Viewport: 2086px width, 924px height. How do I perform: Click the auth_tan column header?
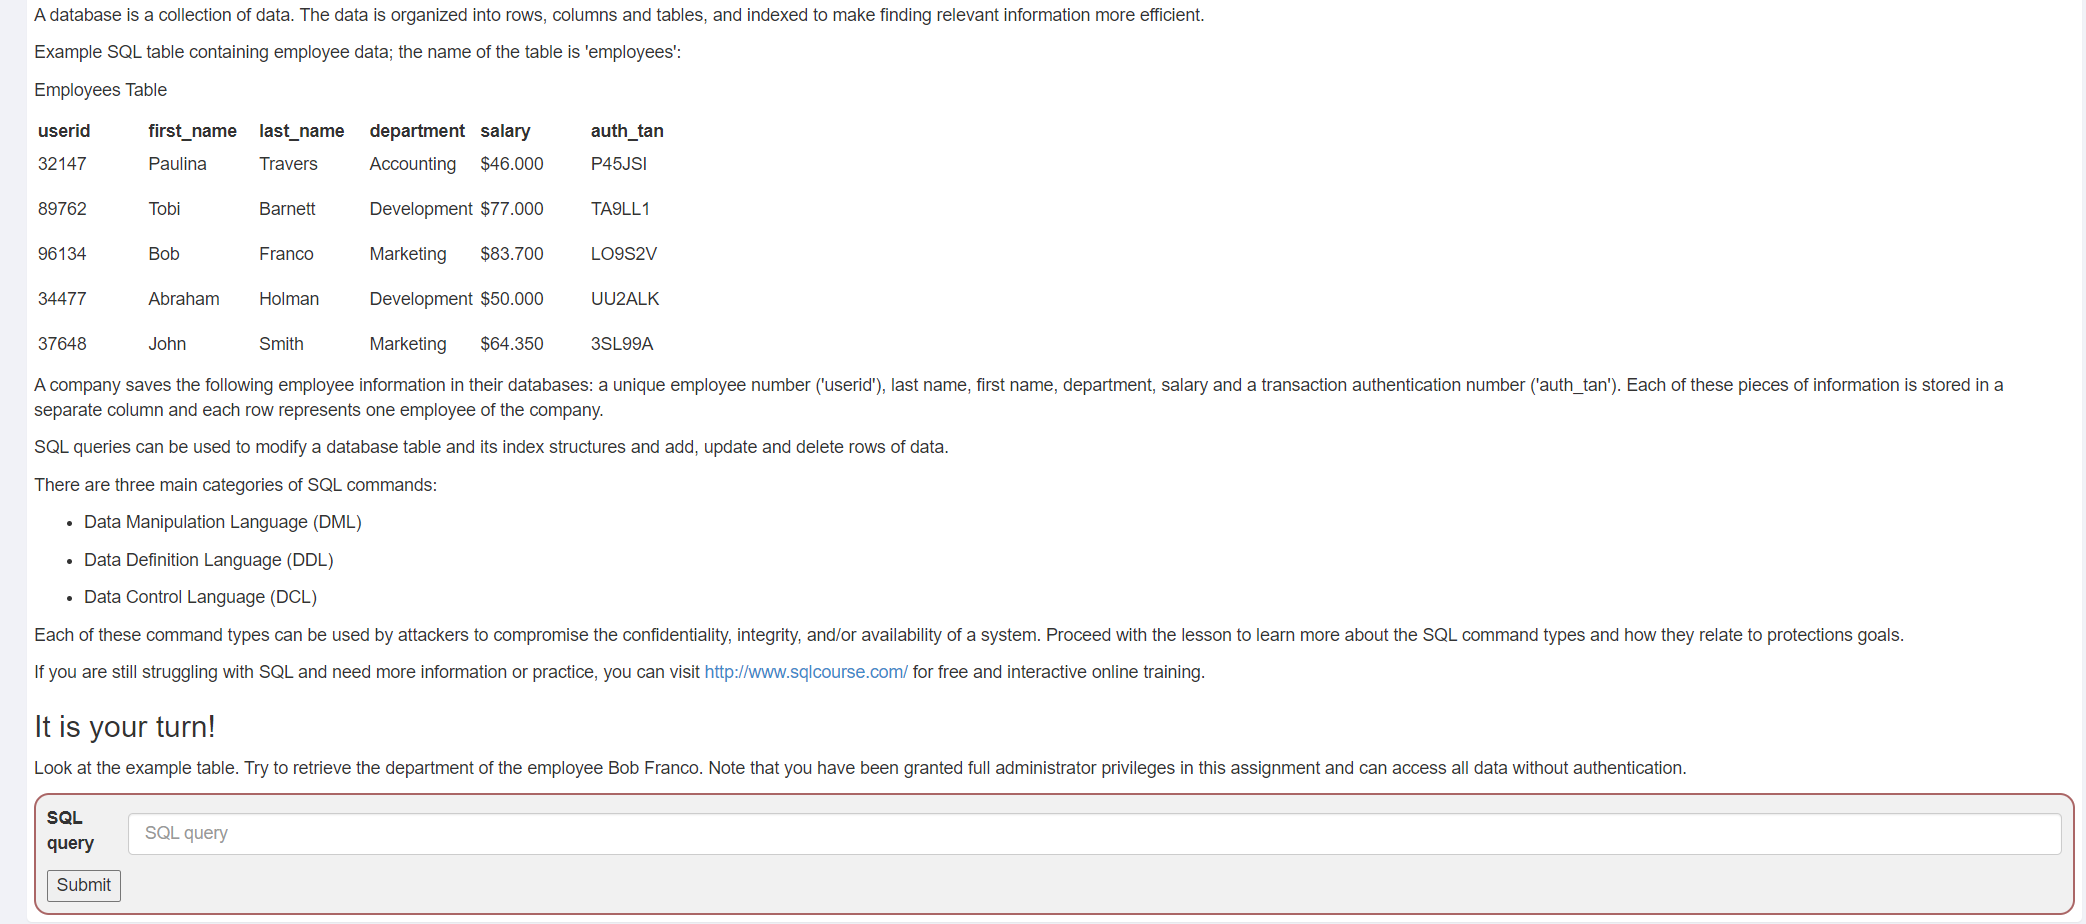tap(627, 131)
